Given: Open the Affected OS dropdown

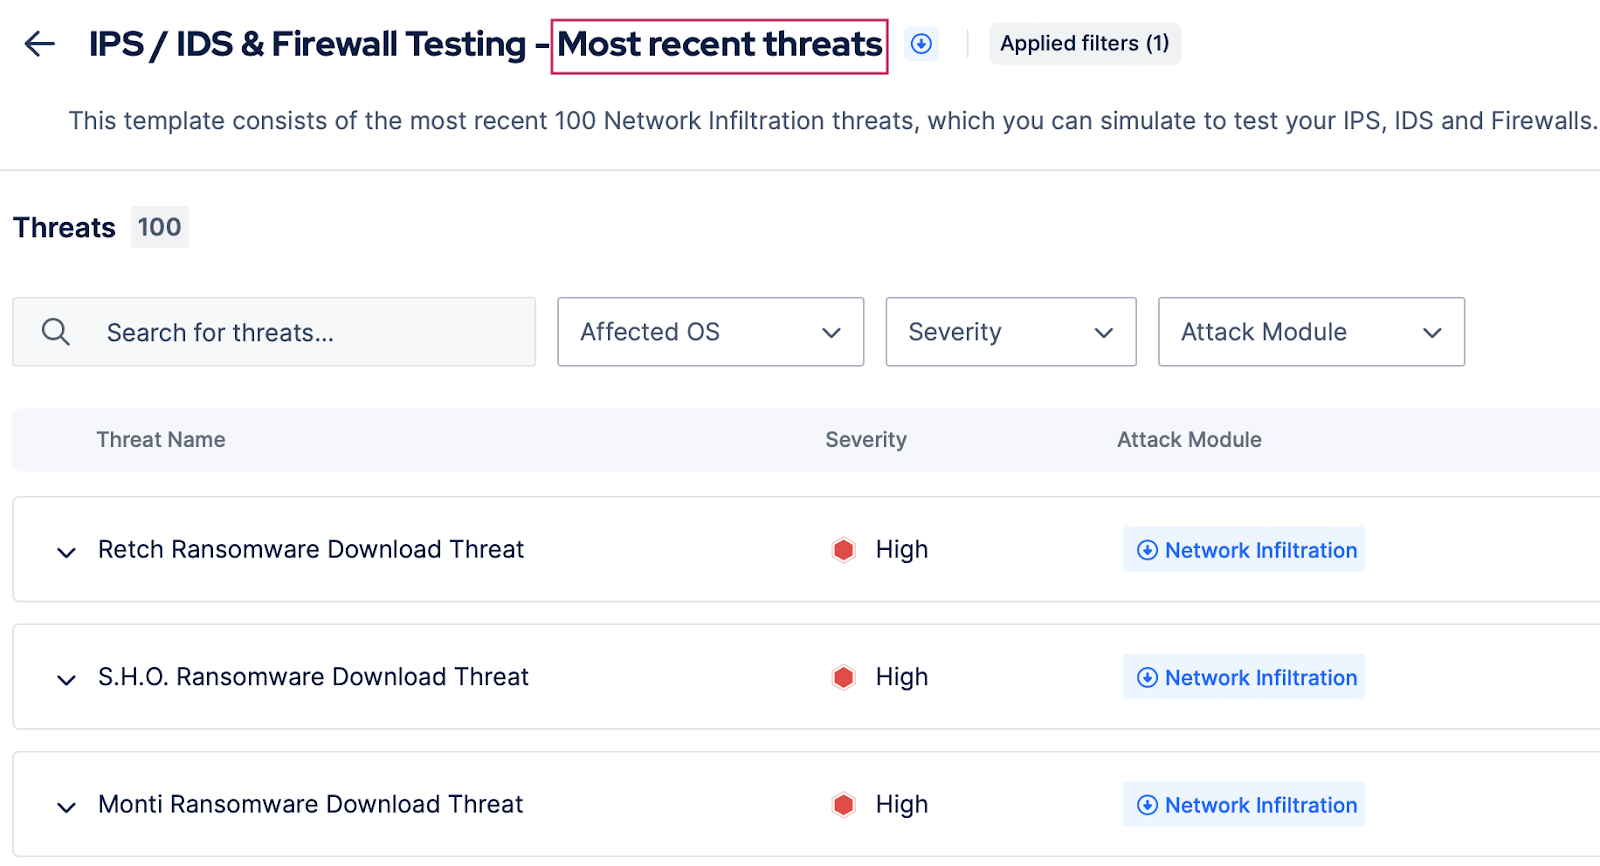Looking at the screenshot, I should point(710,332).
